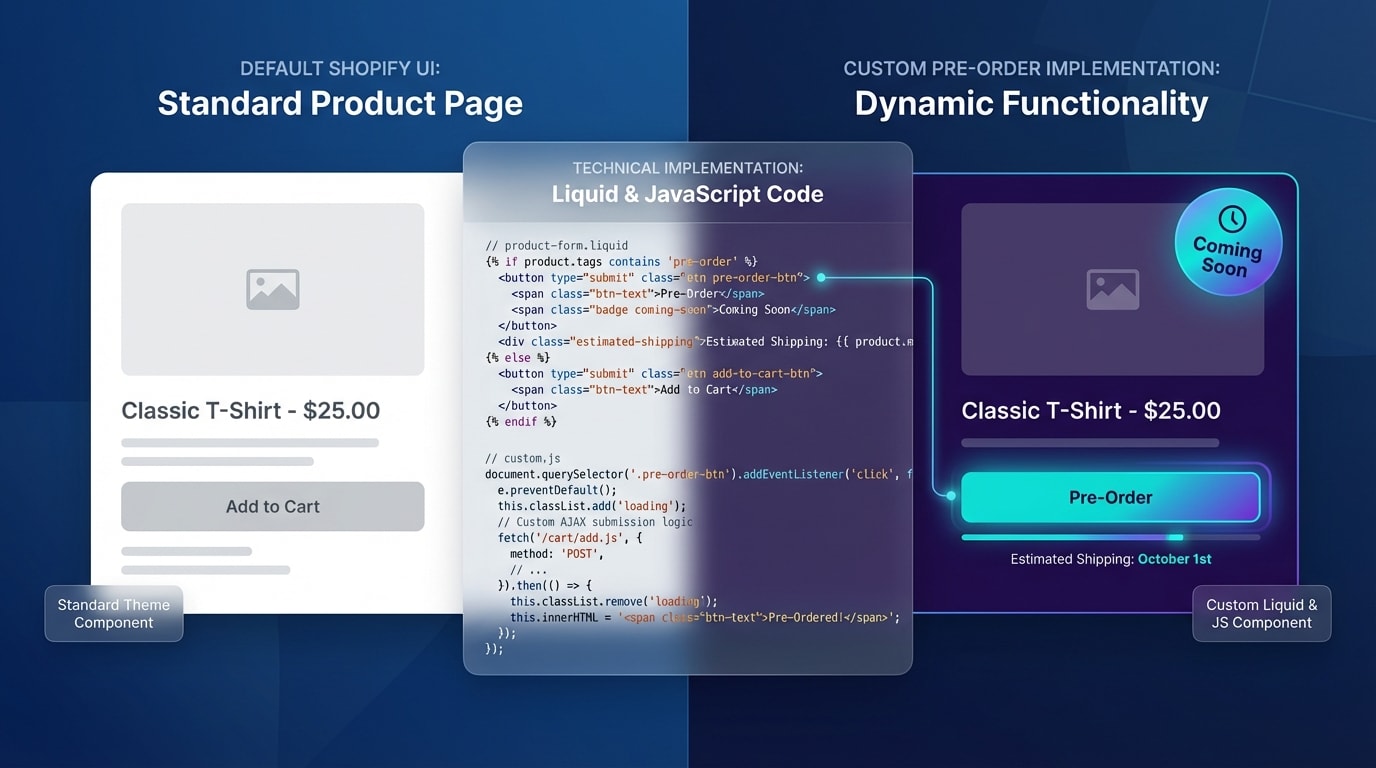Select the Classic T-Shirt - $25.00 title on the left card
1376x768 pixels.
click(250, 410)
